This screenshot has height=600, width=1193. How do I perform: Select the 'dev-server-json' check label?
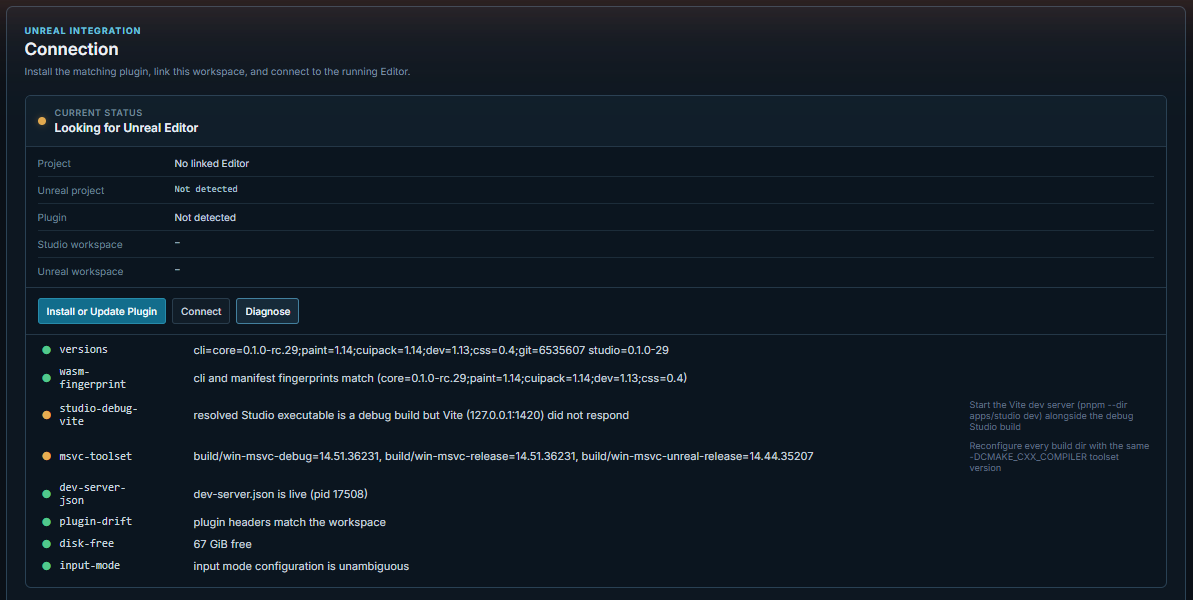[92, 494]
